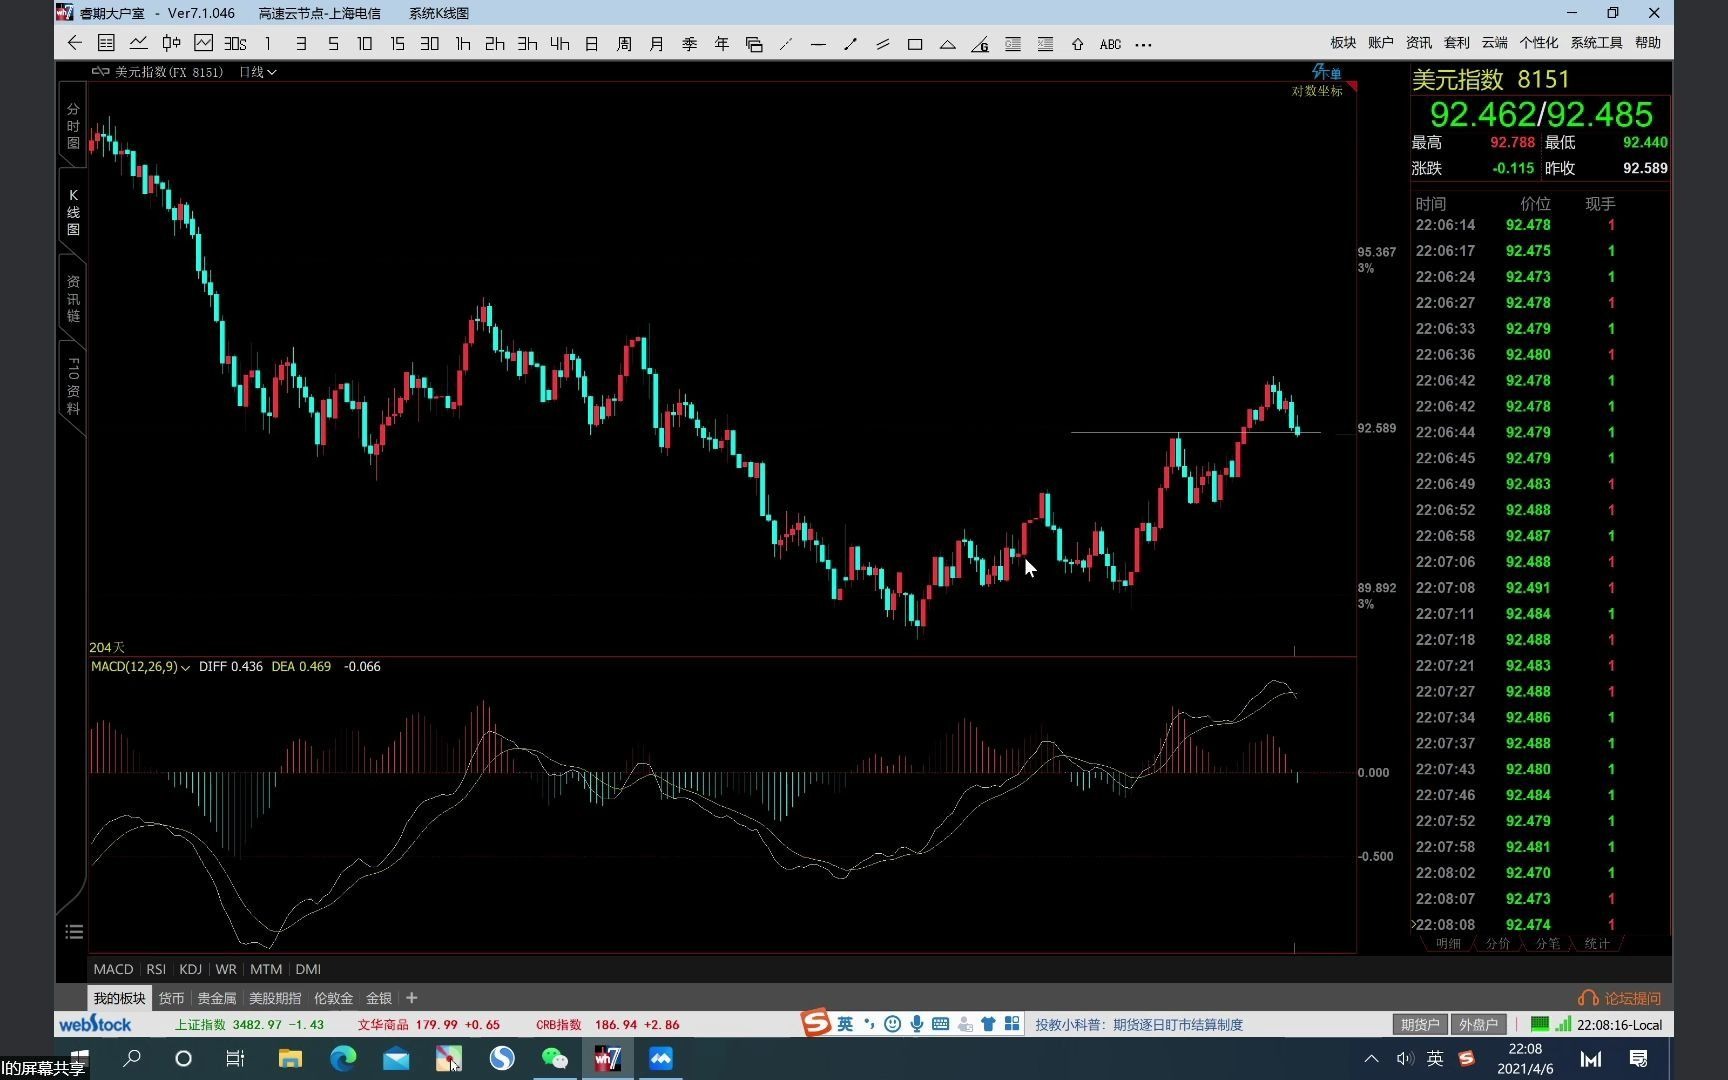Viewport: 1728px width, 1080px height.
Task: Select the 15-minute period button
Action: (x=397, y=44)
